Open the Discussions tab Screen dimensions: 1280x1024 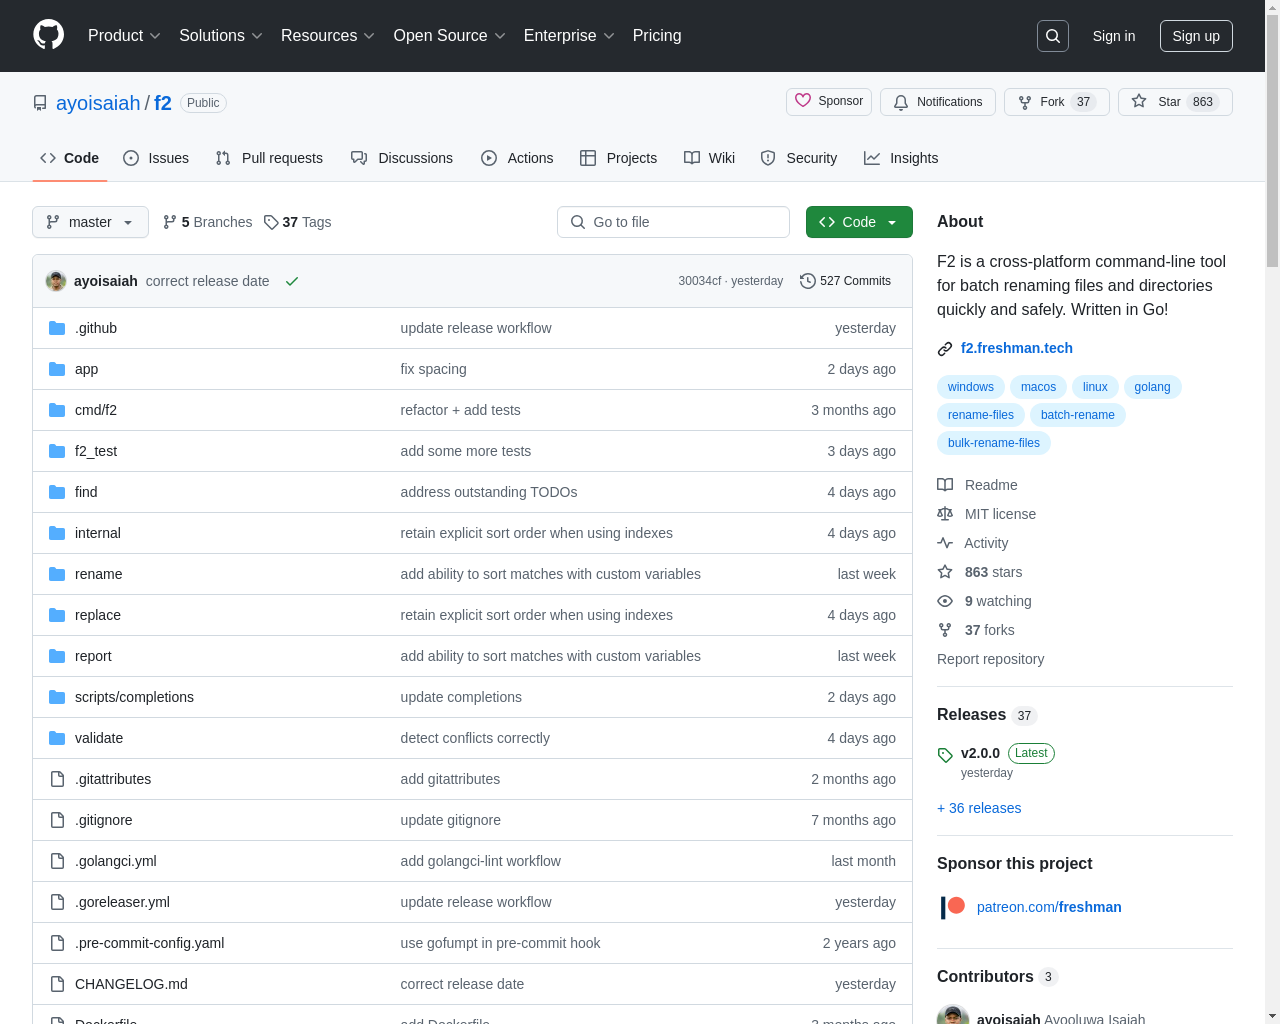[402, 158]
